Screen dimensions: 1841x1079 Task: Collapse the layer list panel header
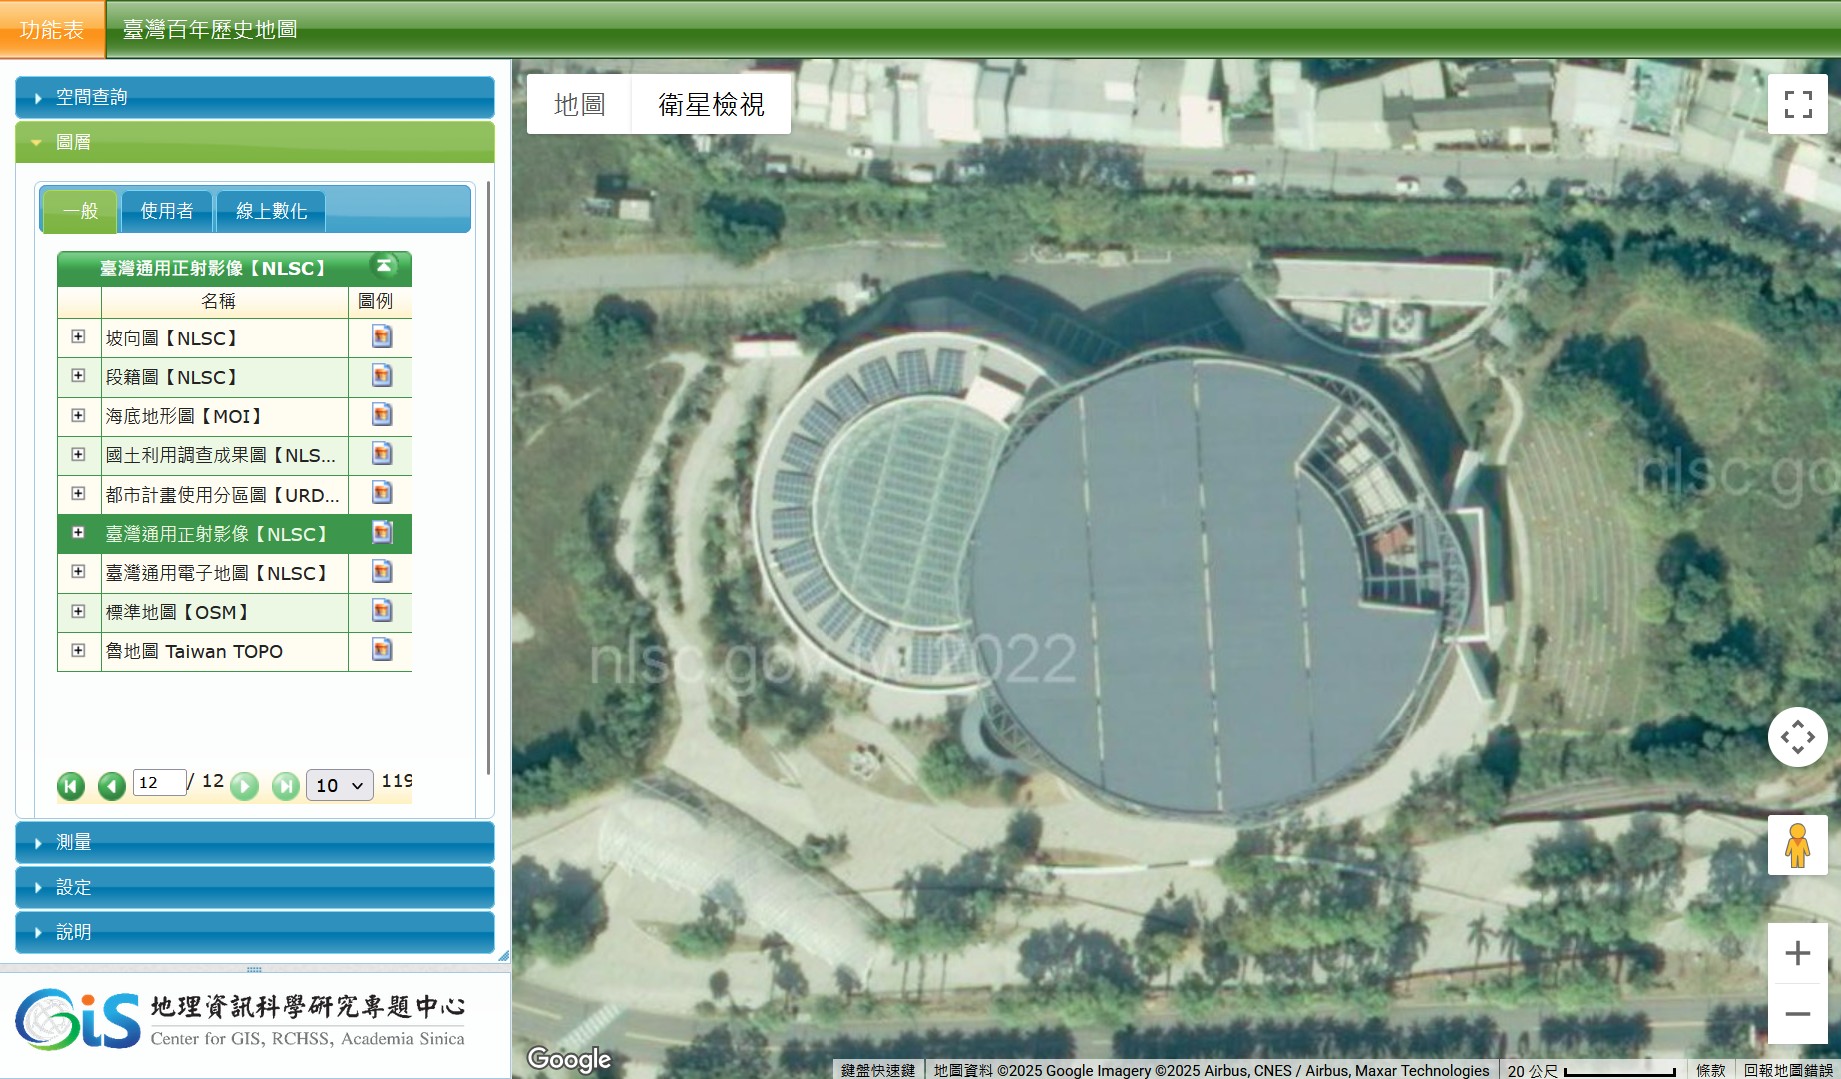(384, 266)
